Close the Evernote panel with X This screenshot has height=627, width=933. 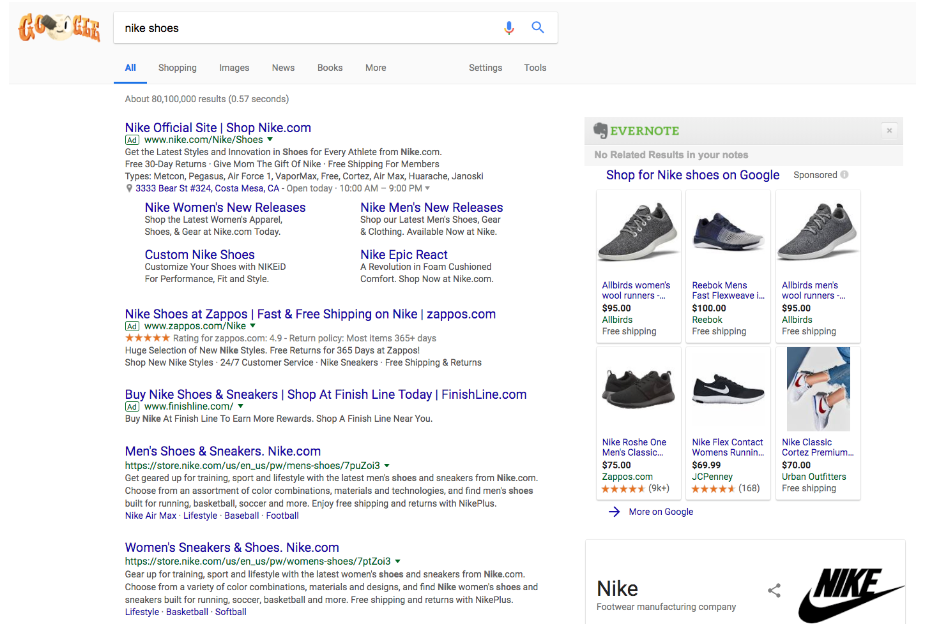tap(889, 130)
